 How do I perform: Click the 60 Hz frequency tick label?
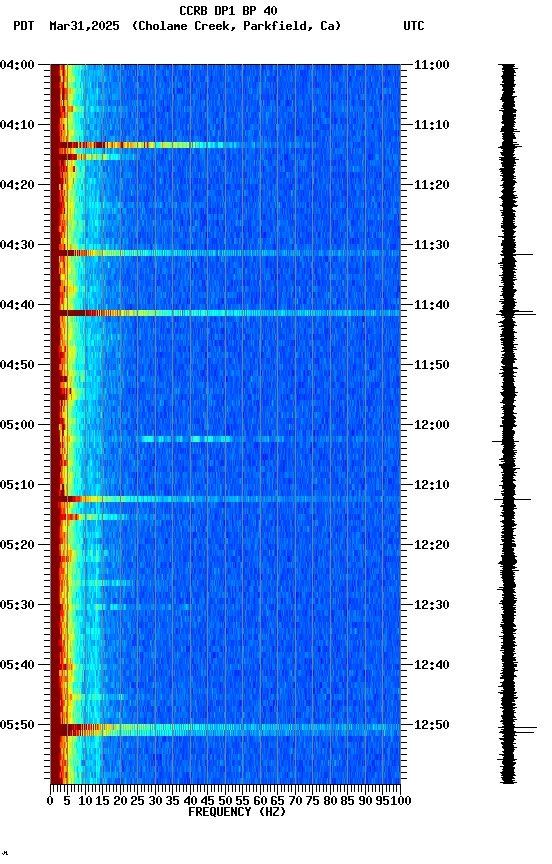[260, 802]
